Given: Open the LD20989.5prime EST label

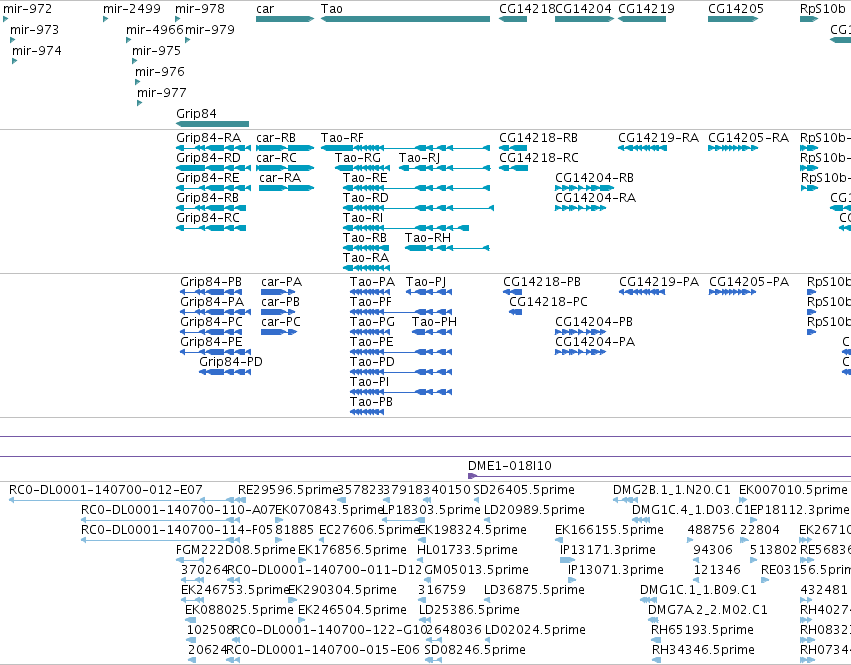Looking at the screenshot, I should pos(534,510).
